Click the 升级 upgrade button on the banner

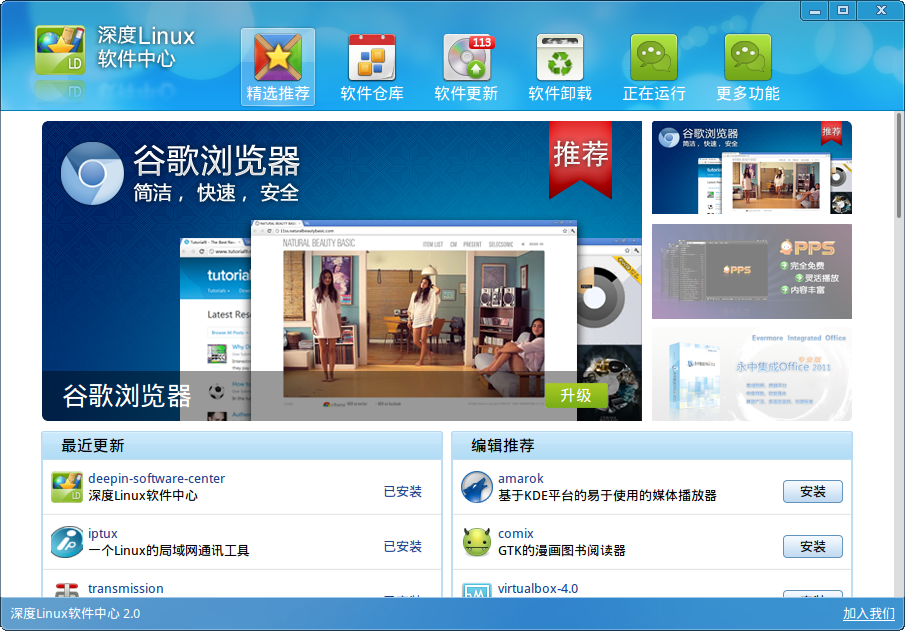pos(576,395)
